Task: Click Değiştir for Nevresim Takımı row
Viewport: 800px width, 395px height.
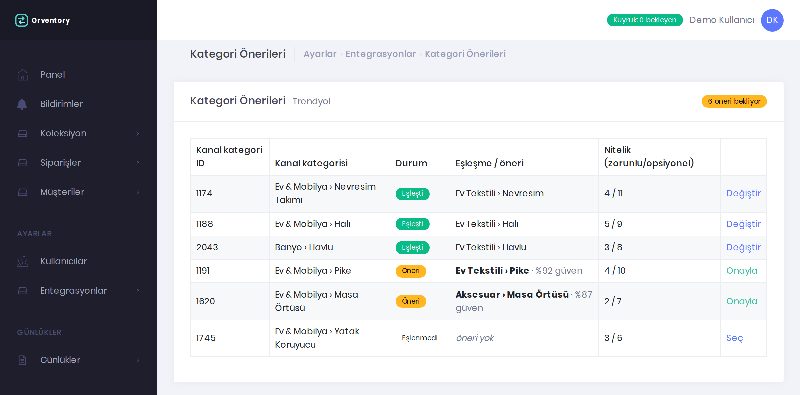Action: click(x=743, y=193)
